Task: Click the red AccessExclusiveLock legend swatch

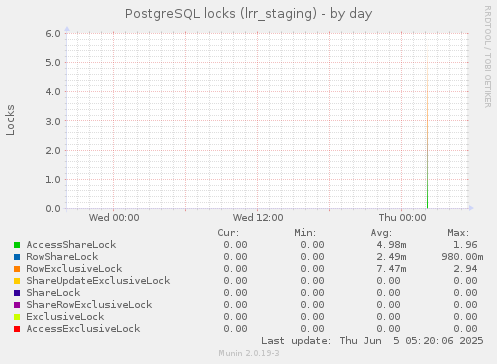Action: (x=17, y=329)
